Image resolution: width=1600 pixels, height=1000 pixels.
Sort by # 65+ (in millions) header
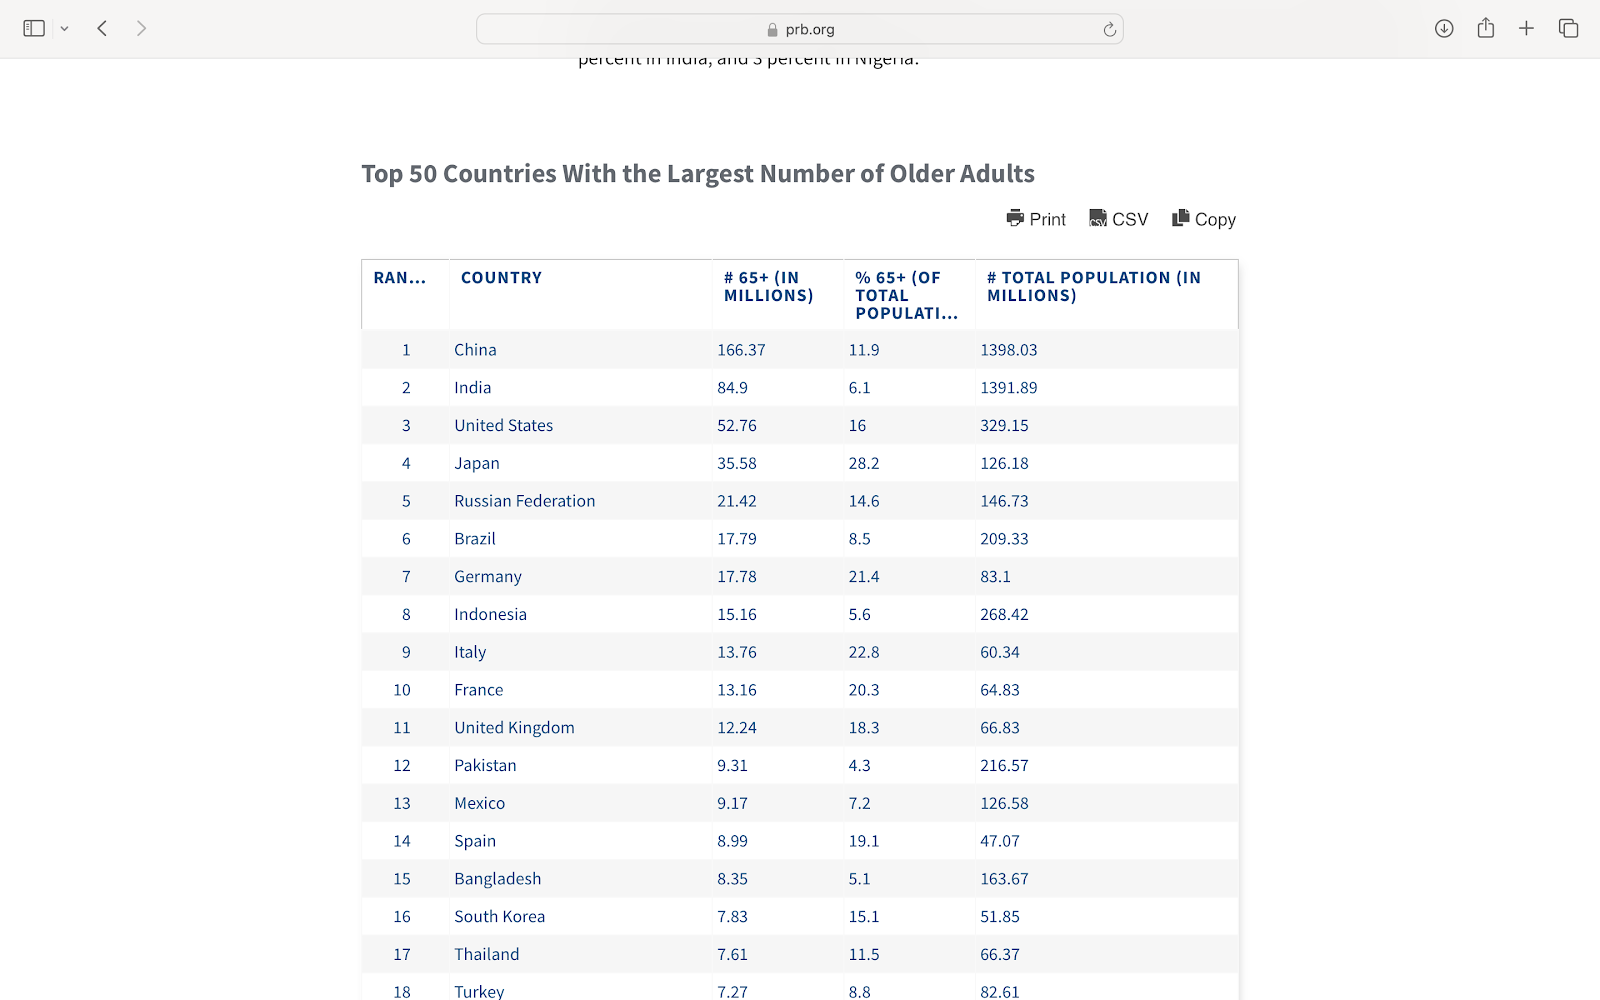[768, 287]
